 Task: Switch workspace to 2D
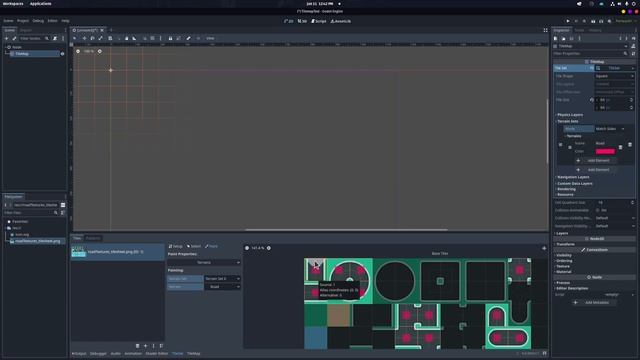[289, 21]
